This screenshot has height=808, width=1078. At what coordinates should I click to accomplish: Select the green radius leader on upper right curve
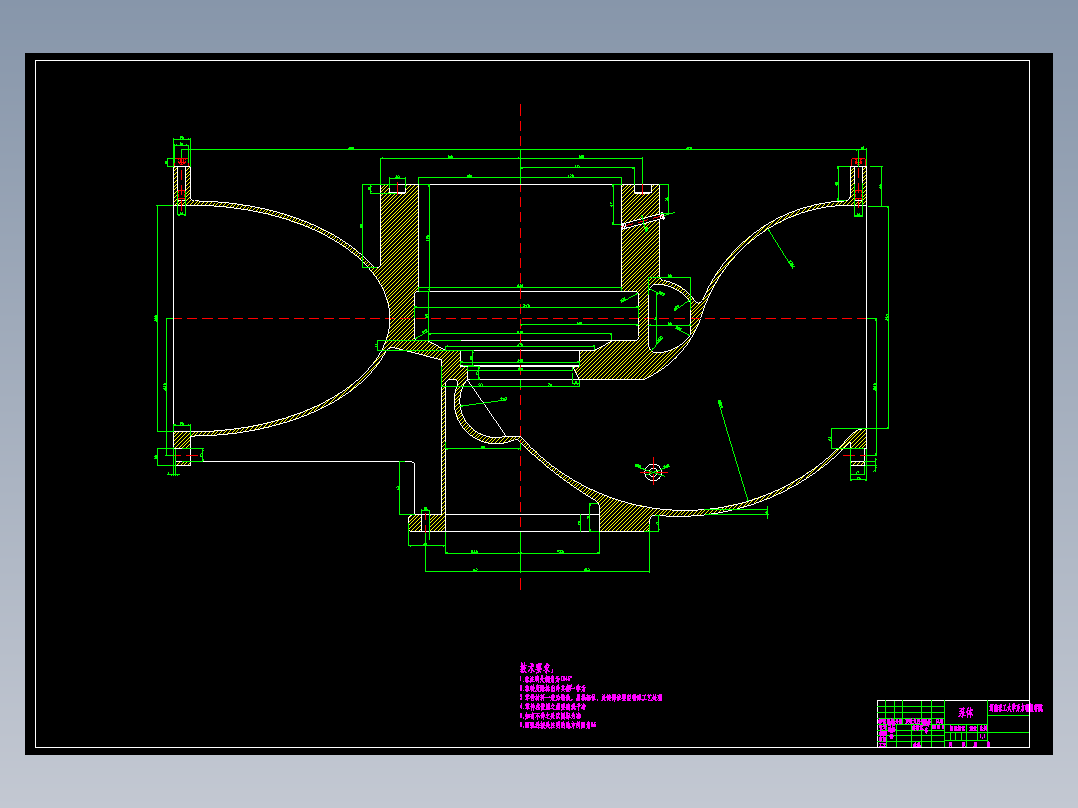pyautogui.click(x=780, y=248)
